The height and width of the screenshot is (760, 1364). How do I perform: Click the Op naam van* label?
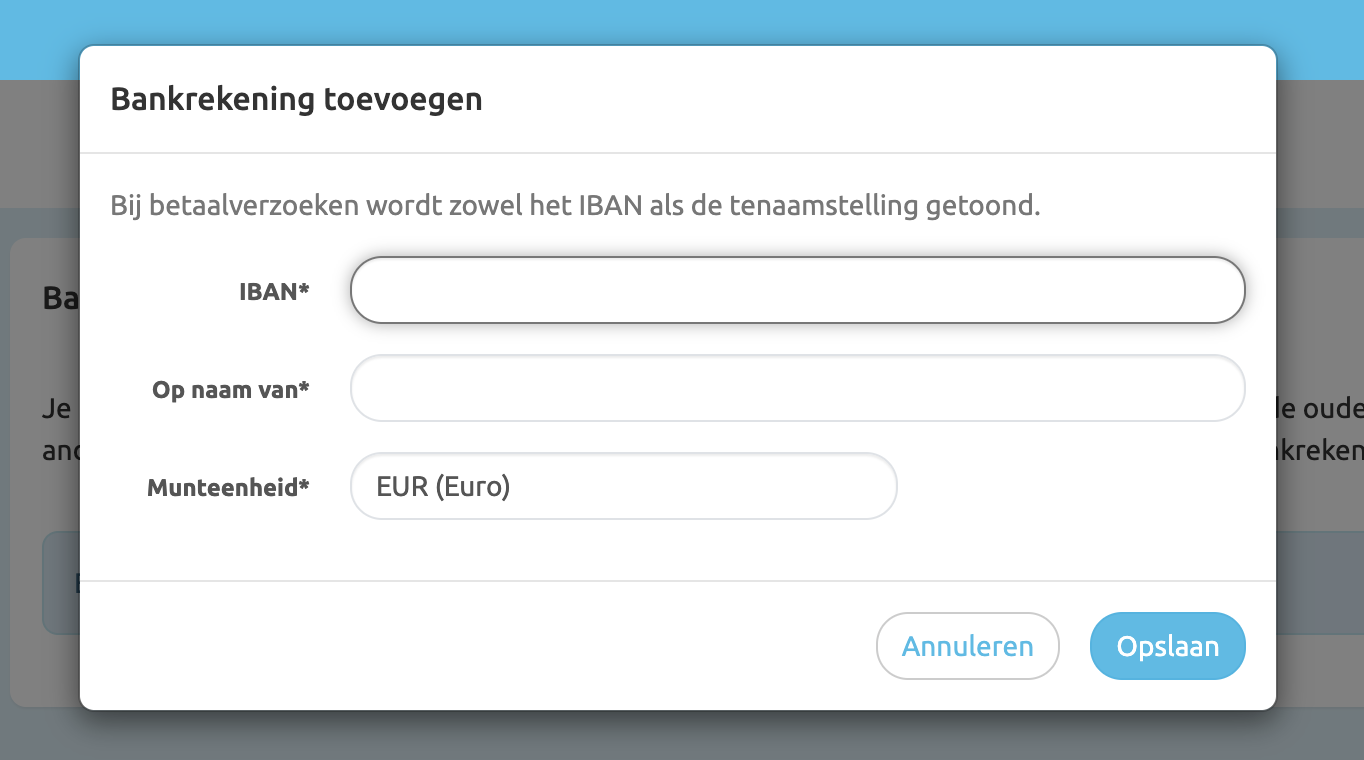[231, 389]
